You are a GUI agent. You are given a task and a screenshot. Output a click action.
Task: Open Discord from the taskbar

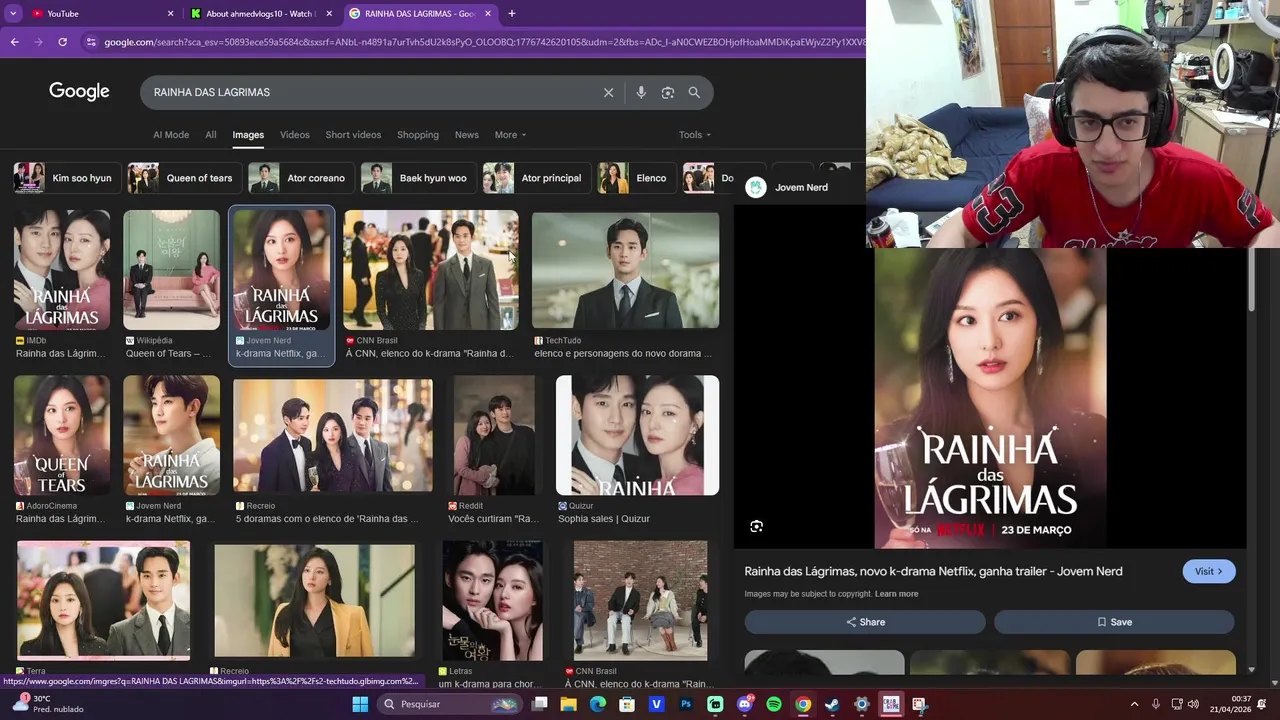[744, 704]
